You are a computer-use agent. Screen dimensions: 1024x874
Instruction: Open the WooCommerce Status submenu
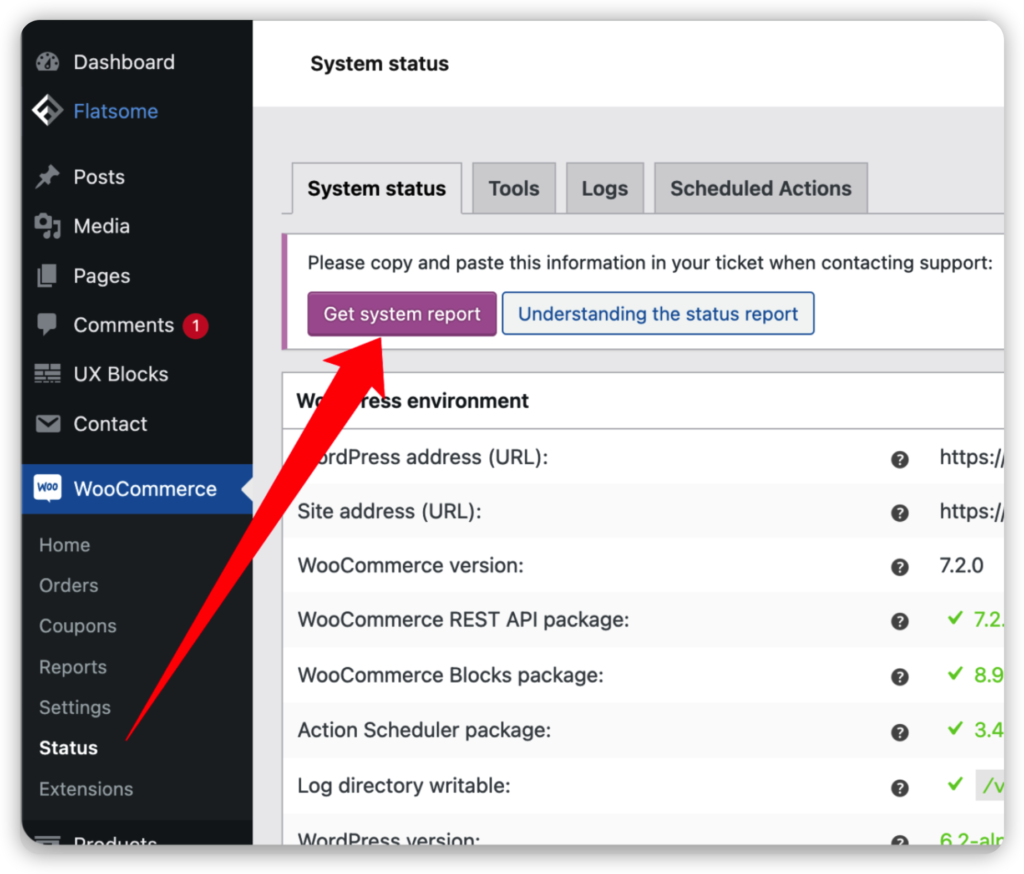click(69, 748)
